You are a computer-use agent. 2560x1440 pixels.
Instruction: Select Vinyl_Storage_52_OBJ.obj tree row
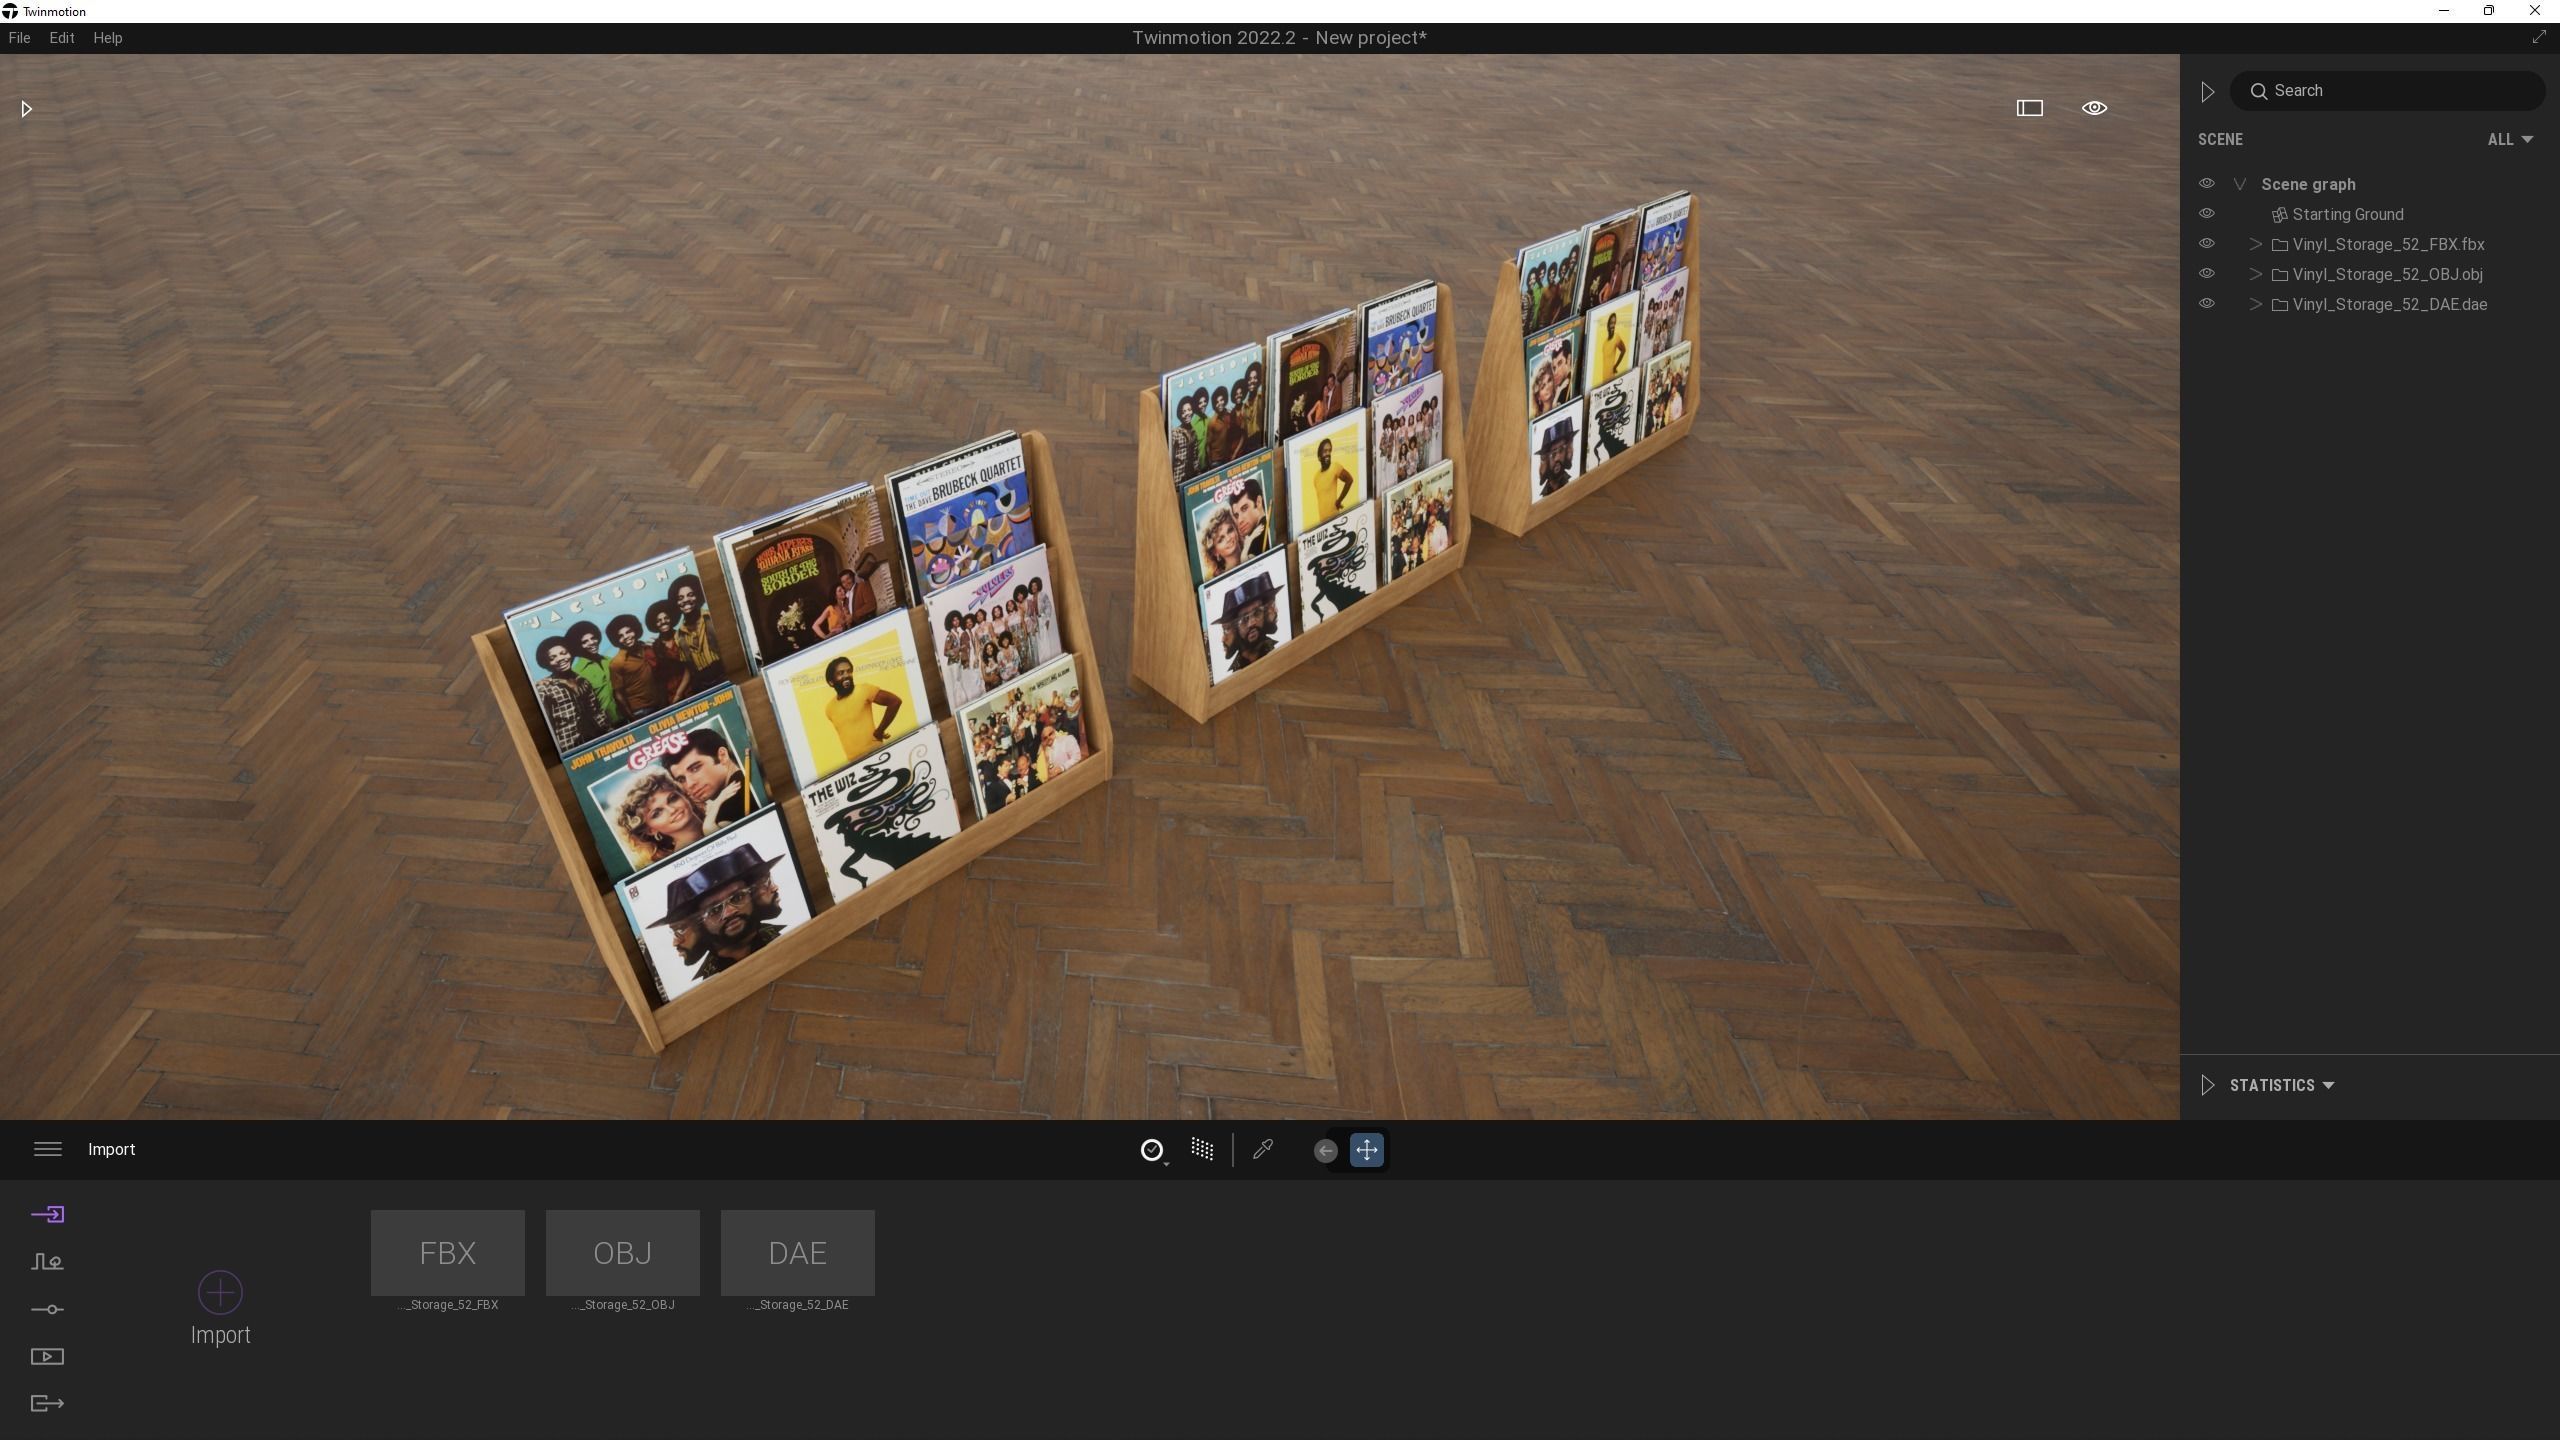click(x=2368, y=274)
